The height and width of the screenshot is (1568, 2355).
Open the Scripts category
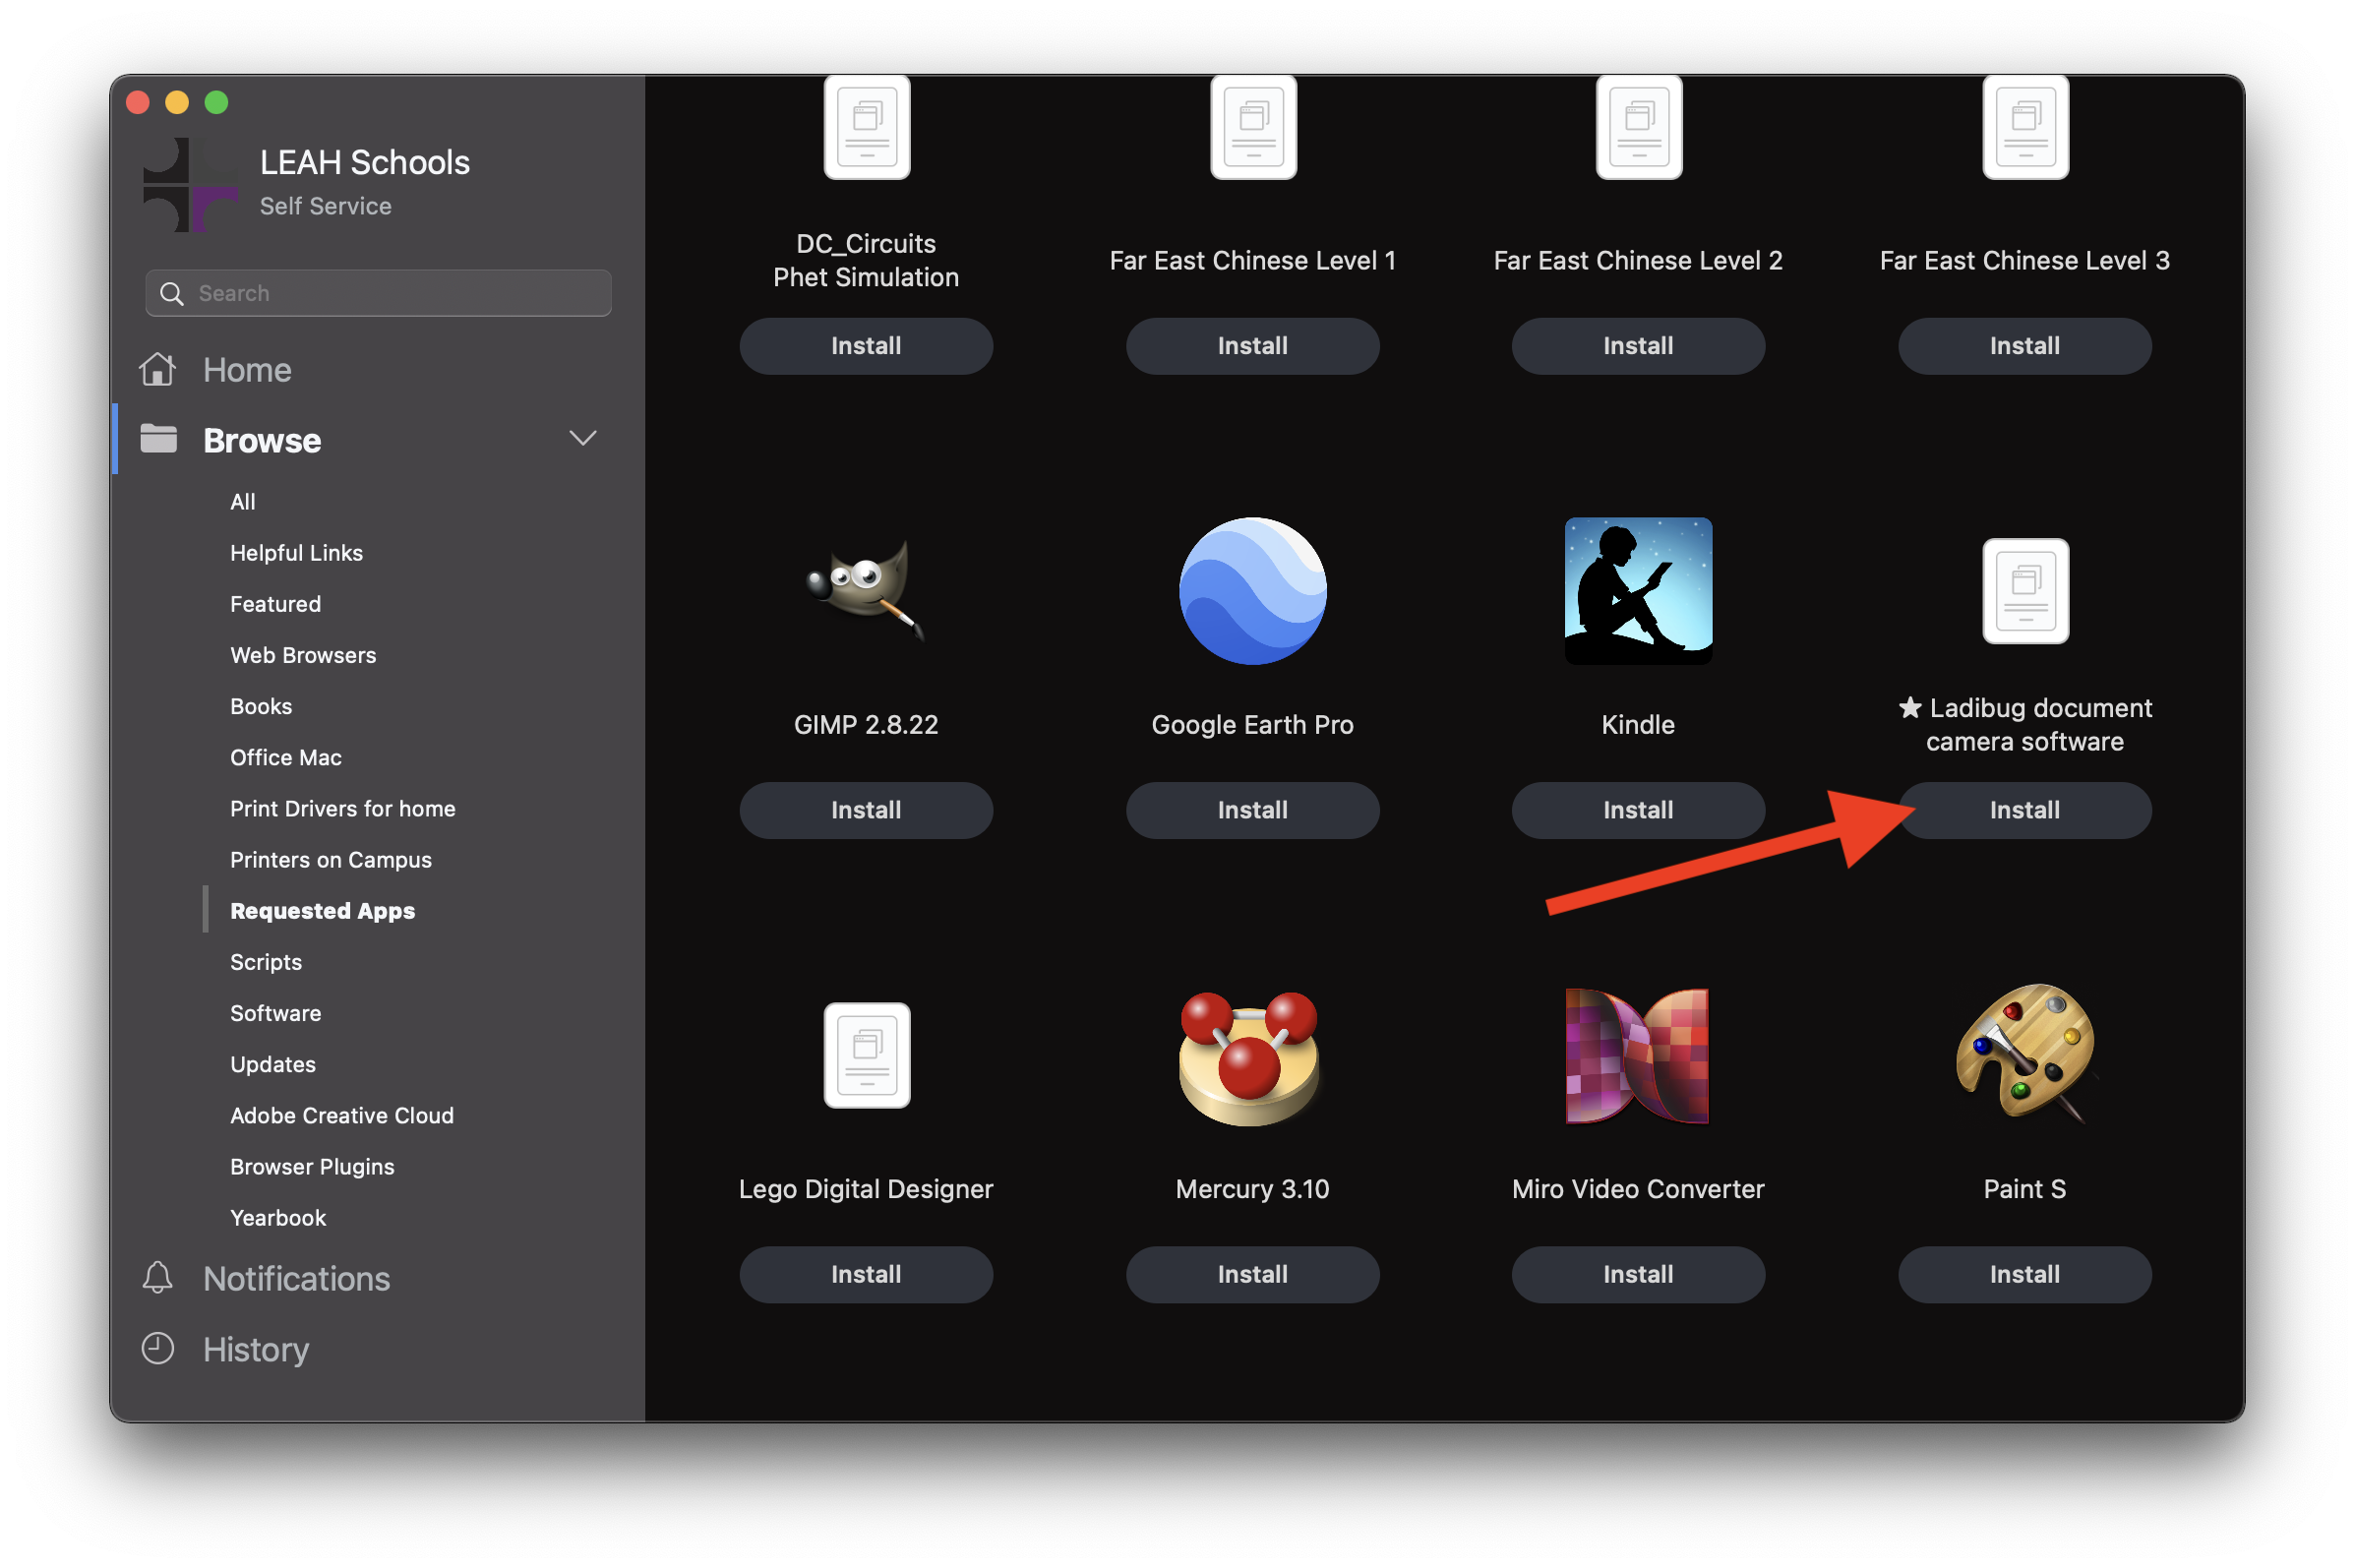(x=266, y=962)
